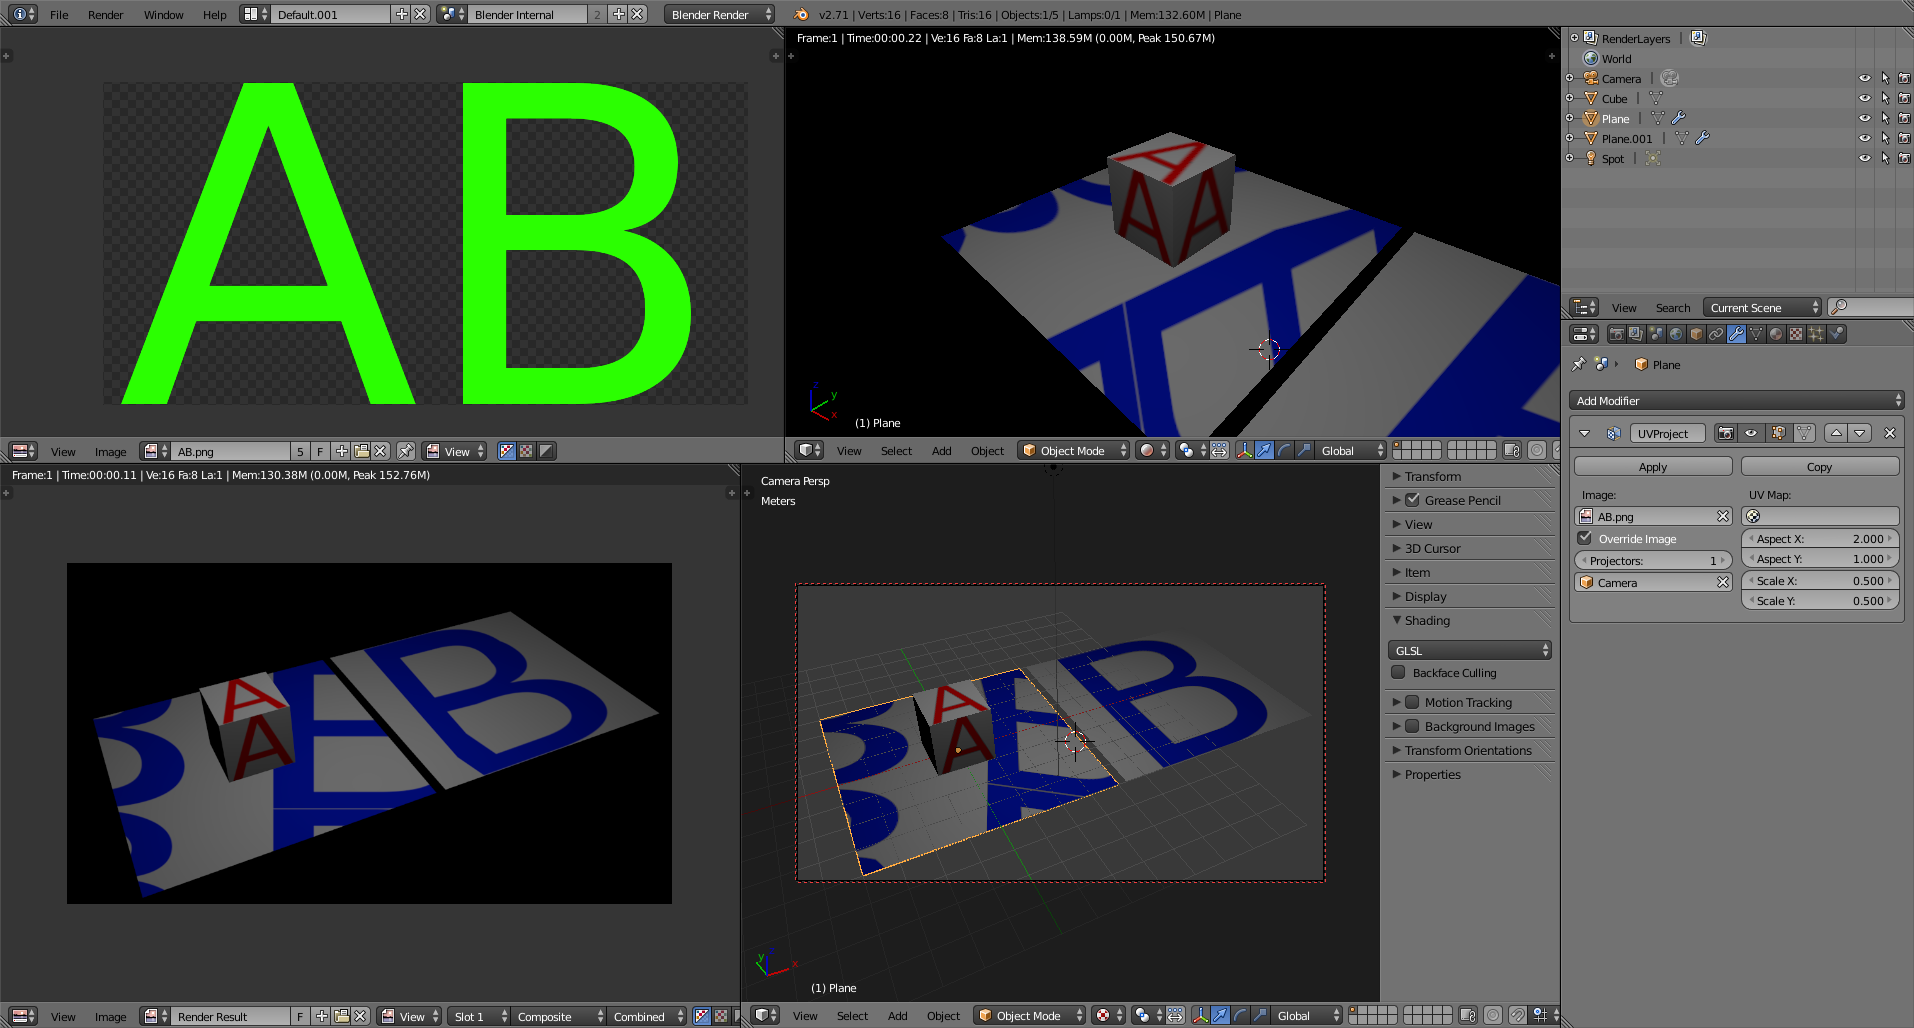The image size is (1914, 1028).
Task: Open the Scene properties tab
Action: pos(1656,334)
